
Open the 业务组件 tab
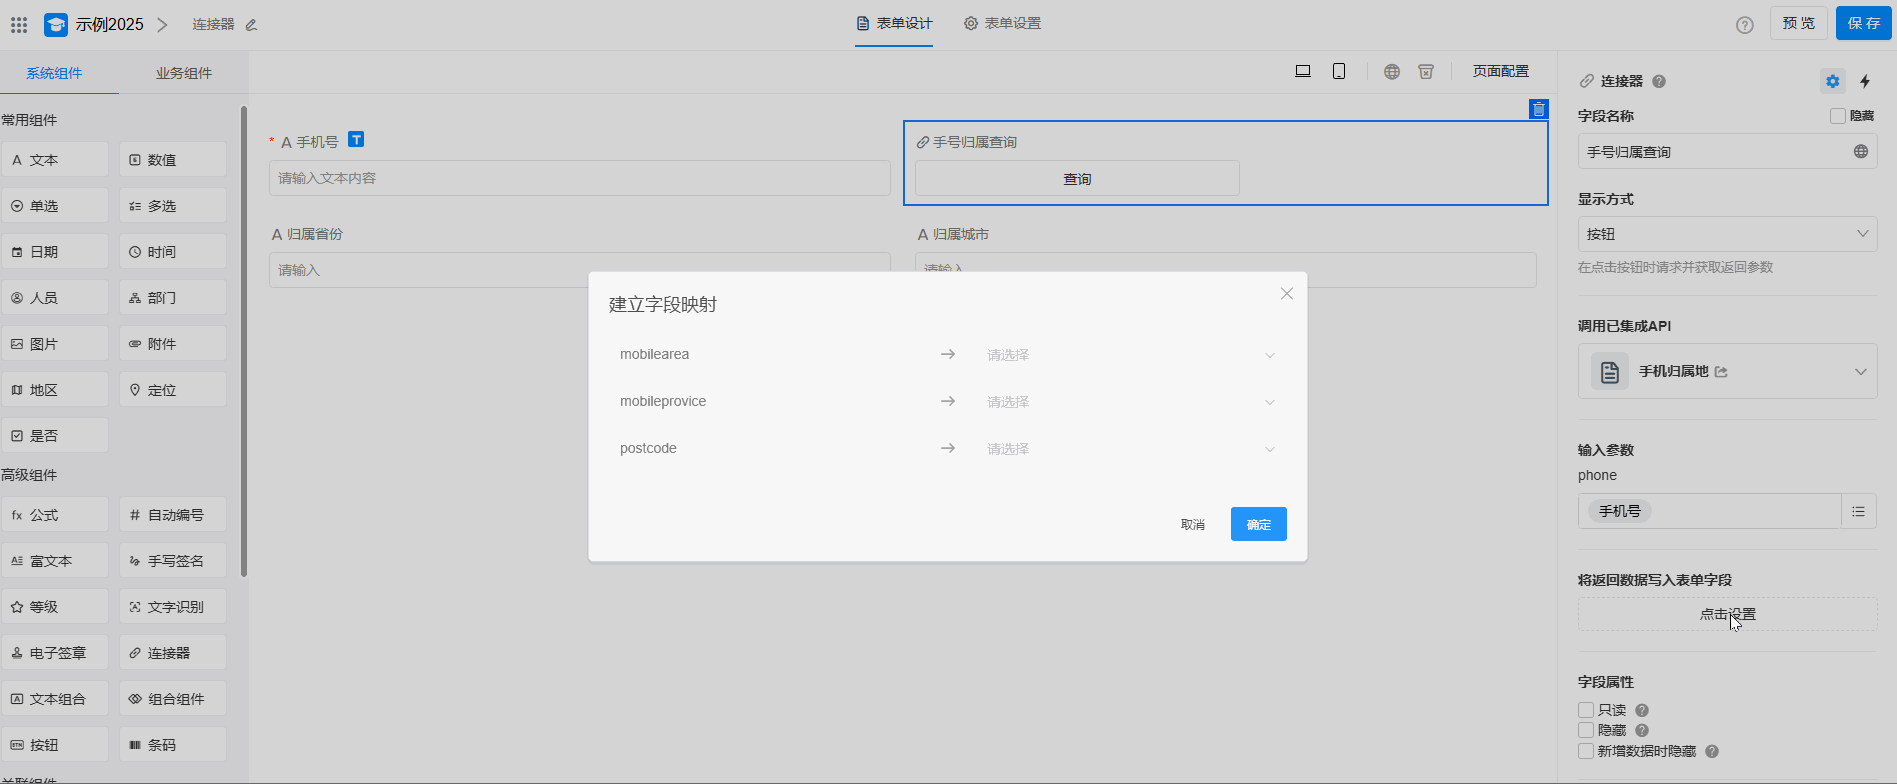point(184,73)
